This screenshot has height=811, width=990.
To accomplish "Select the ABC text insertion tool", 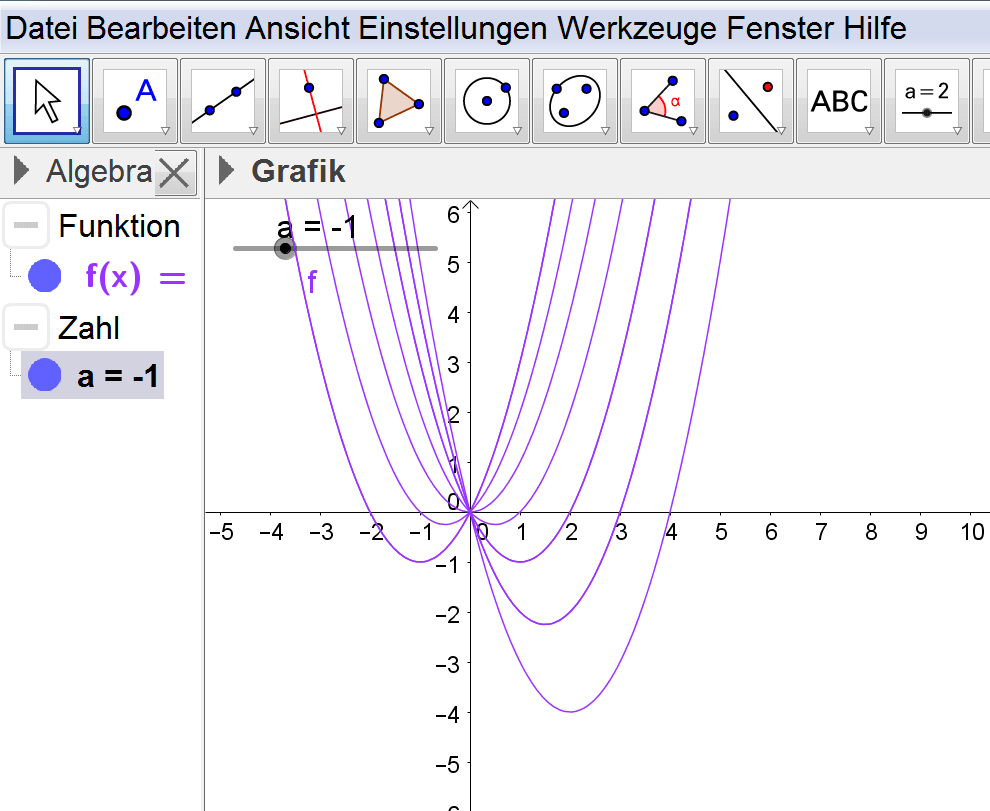I will [x=839, y=101].
